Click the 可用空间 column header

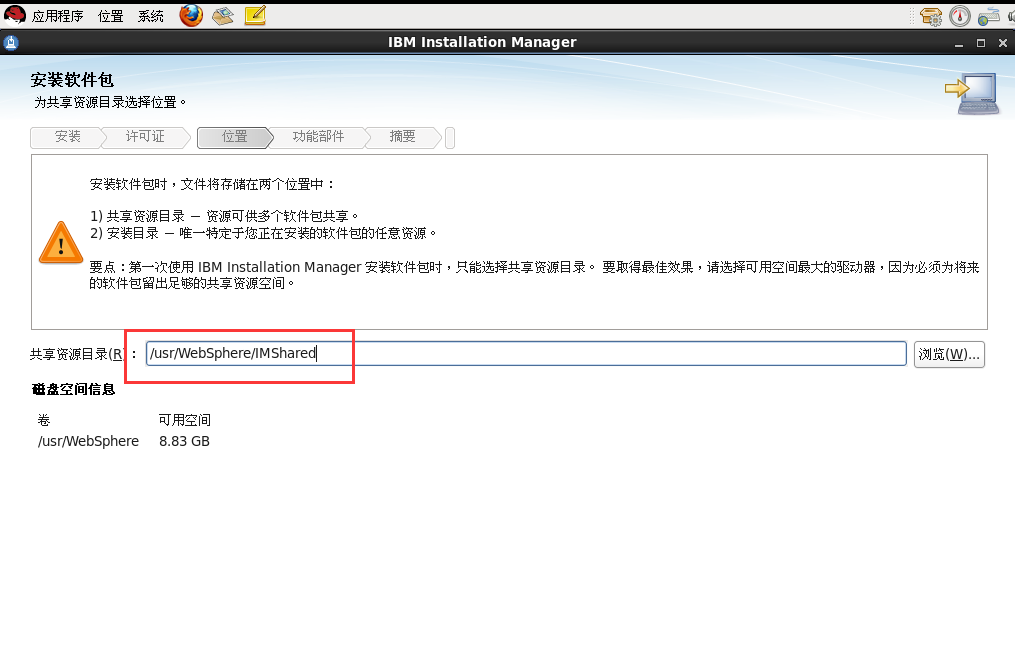click(184, 420)
